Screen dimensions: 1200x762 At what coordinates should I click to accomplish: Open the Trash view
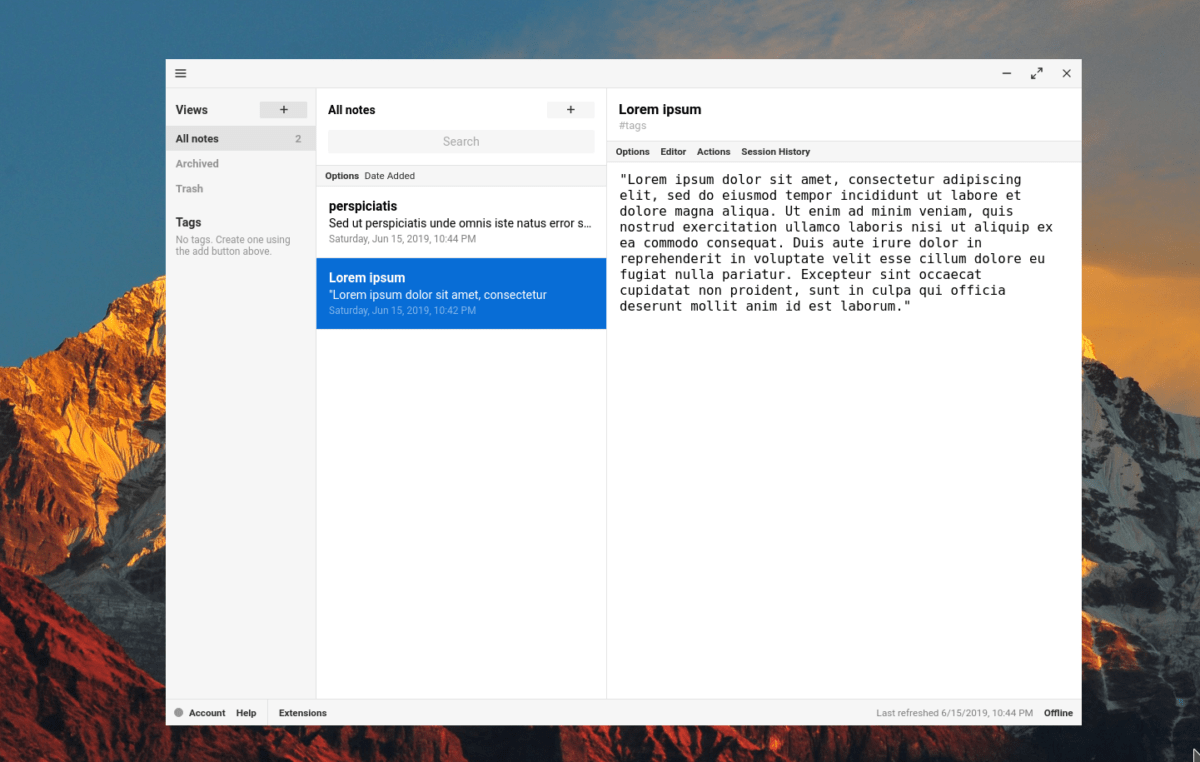coord(189,188)
